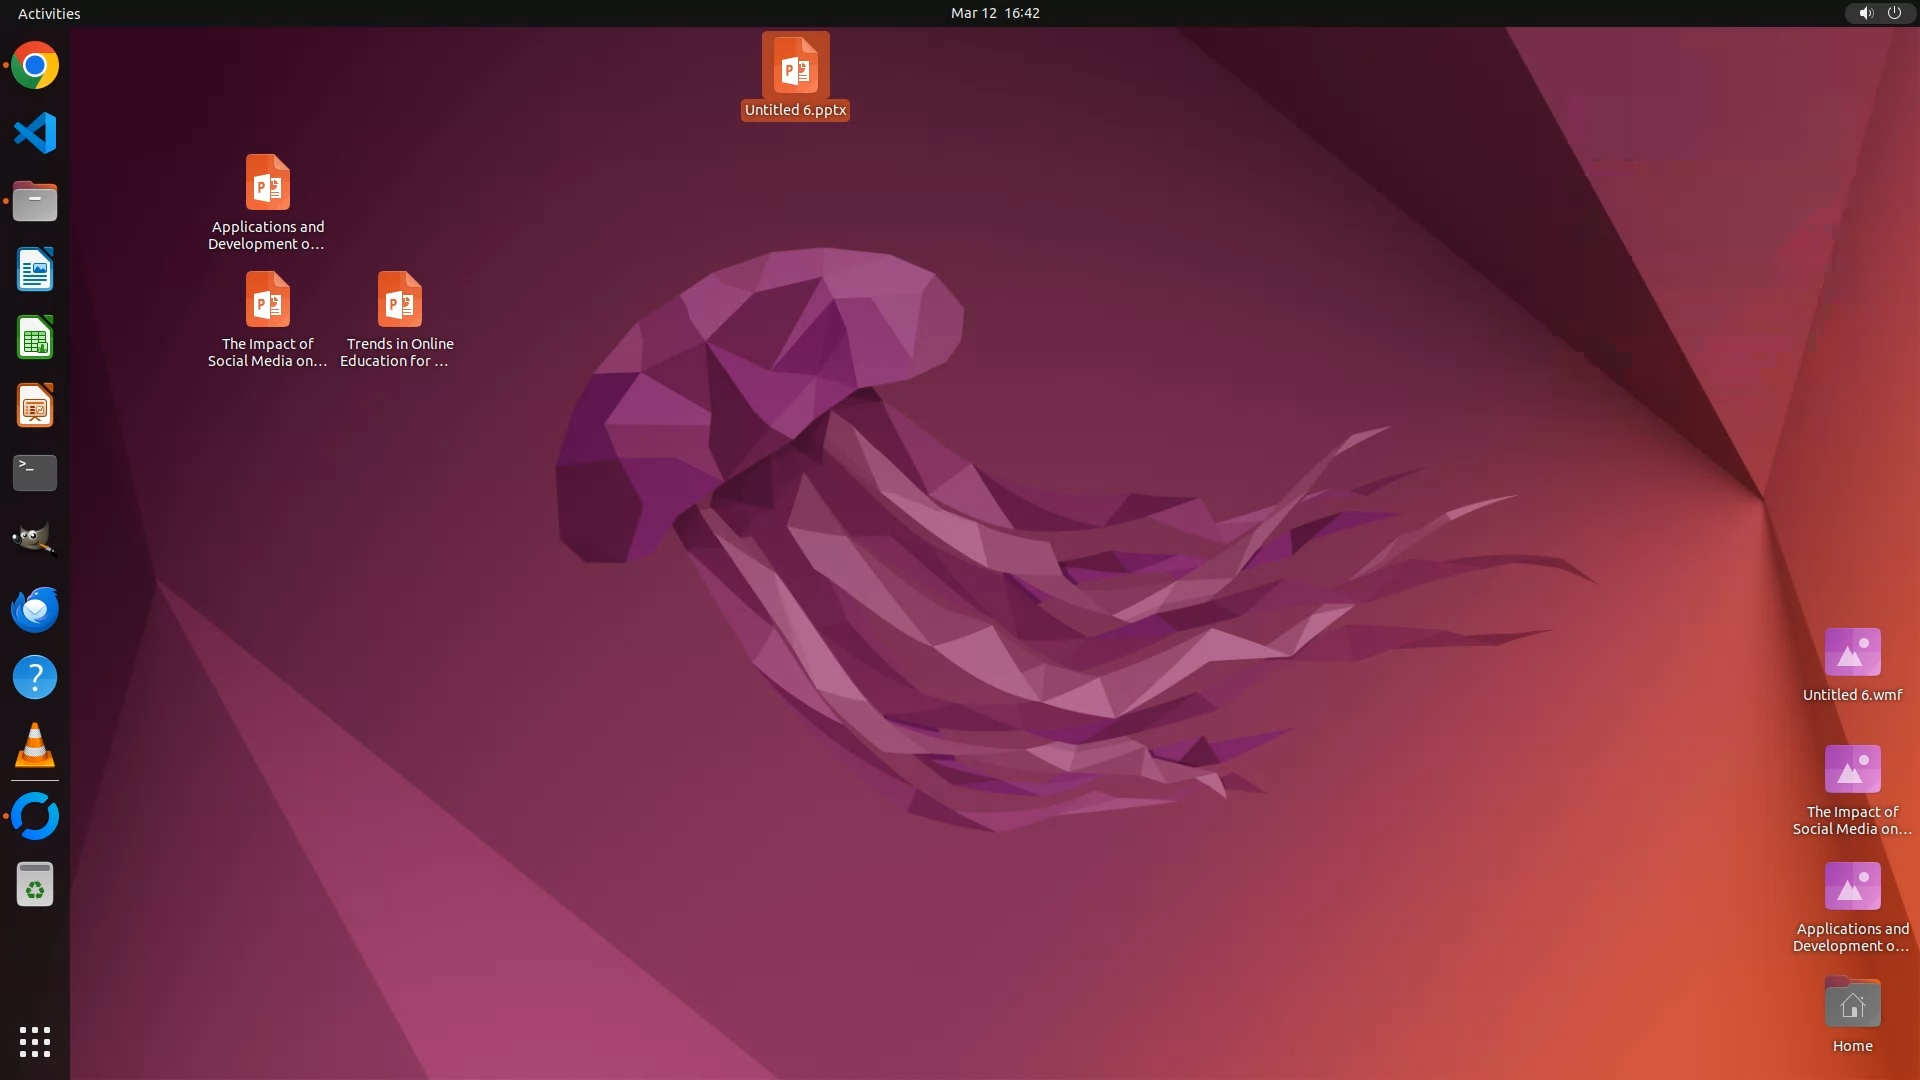The width and height of the screenshot is (1920, 1080).
Task: Launch VLC media player from dock
Action: [35, 745]
